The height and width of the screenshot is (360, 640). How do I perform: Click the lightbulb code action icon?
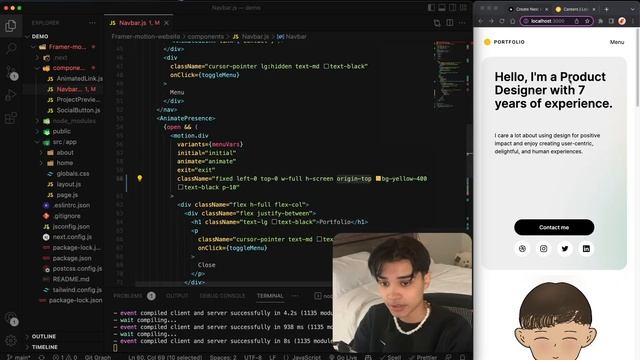point(140,178)
